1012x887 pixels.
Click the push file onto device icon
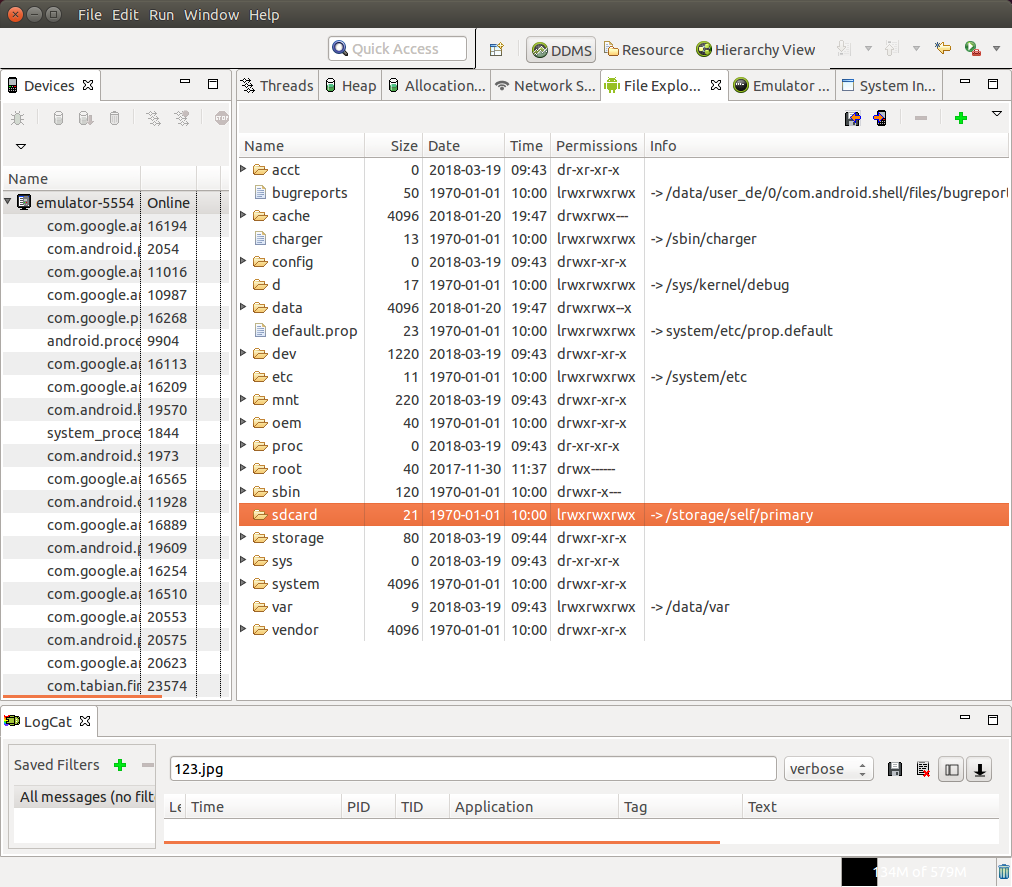pyautogui.click(x=880, y=119)
